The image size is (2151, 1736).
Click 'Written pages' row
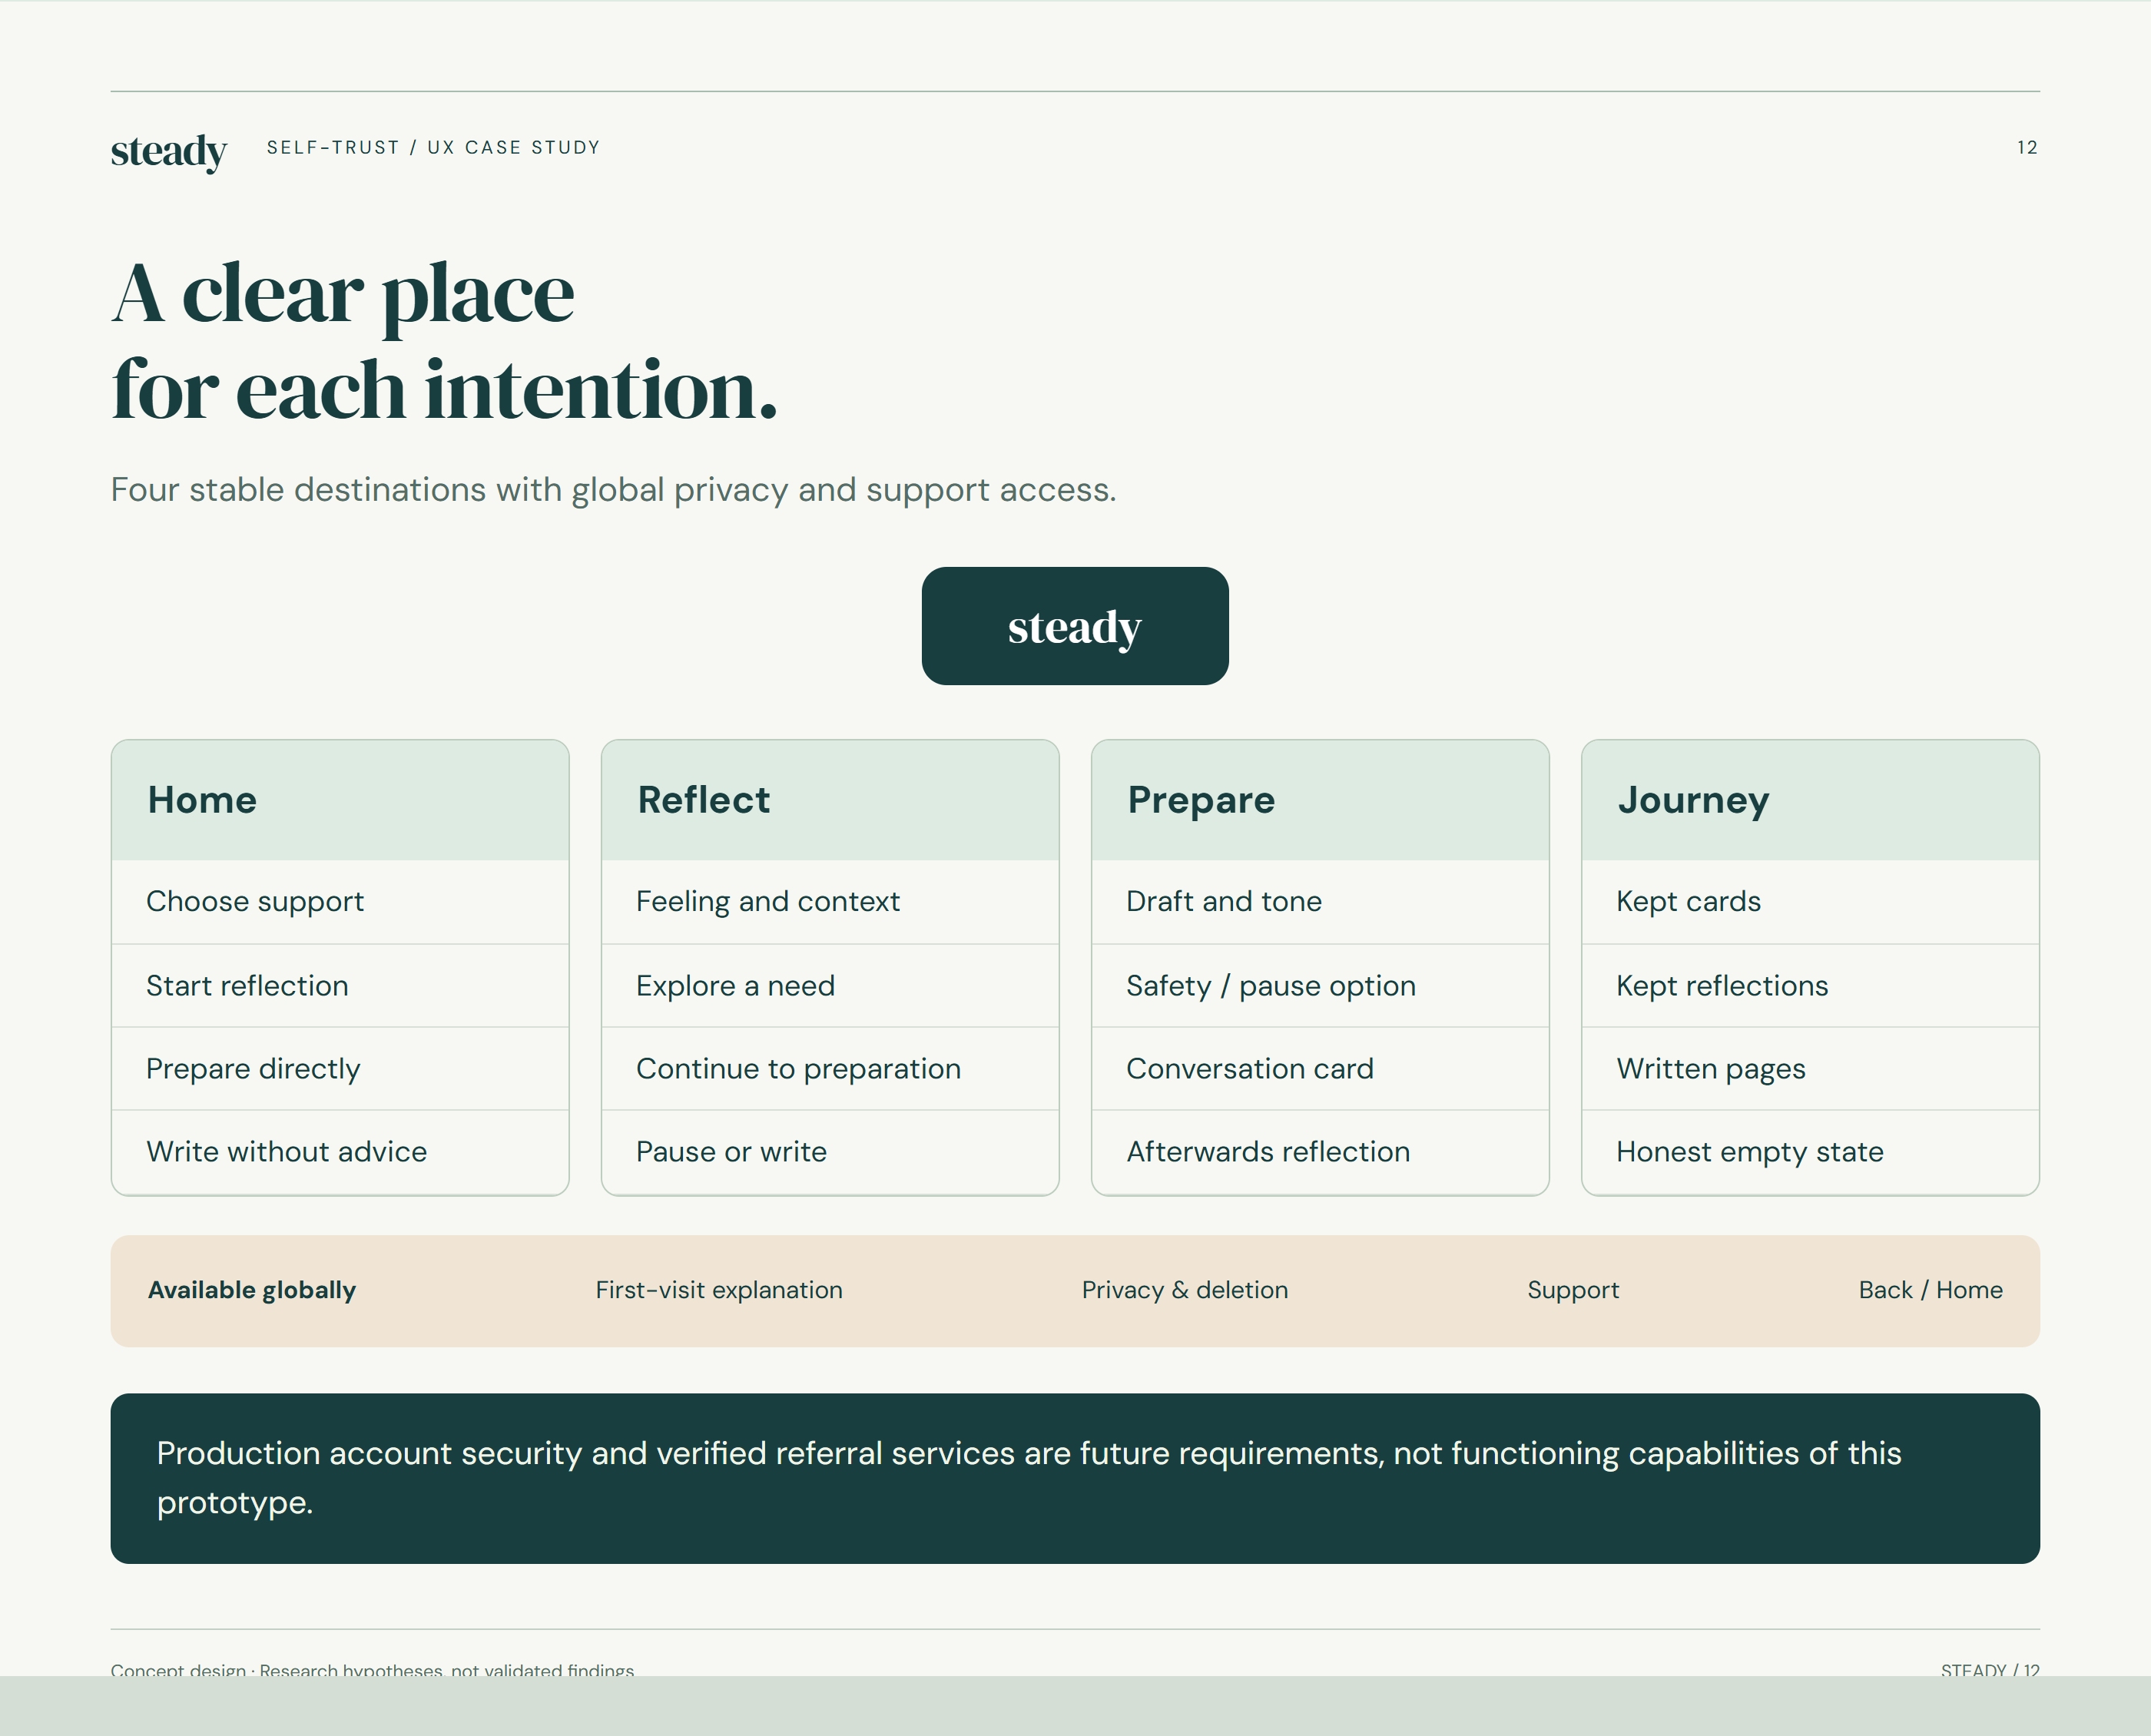click(1810, 1069)
